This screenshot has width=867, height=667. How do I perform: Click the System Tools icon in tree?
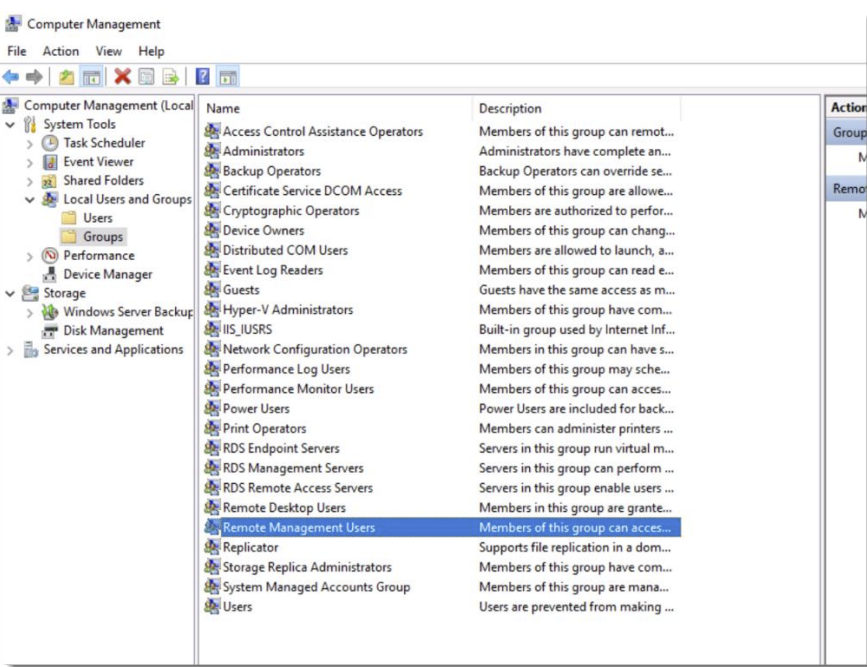30,124
